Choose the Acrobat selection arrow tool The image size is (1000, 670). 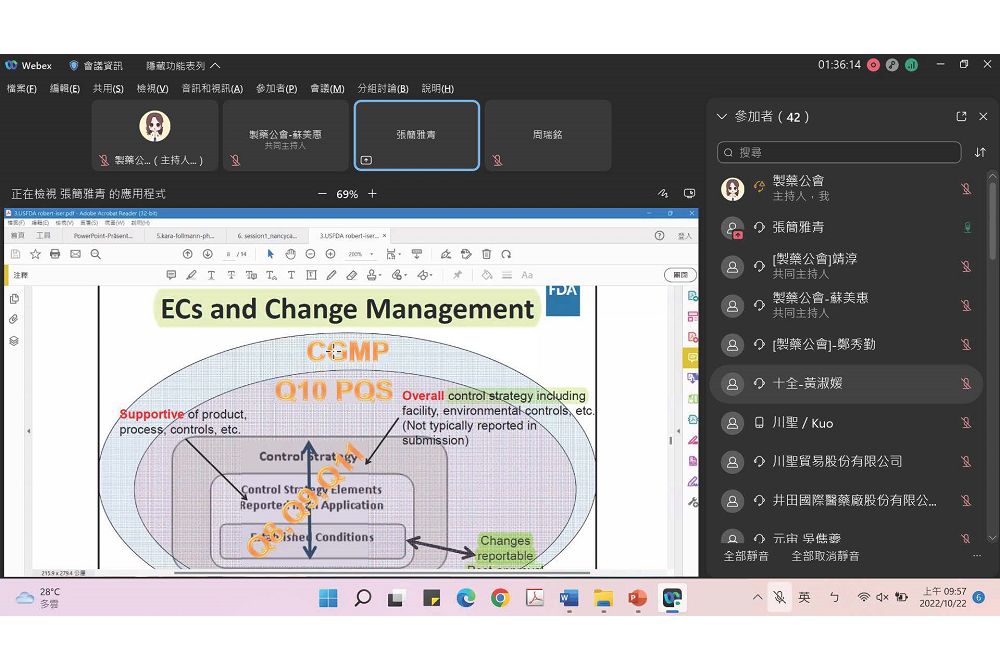[270, 254]
